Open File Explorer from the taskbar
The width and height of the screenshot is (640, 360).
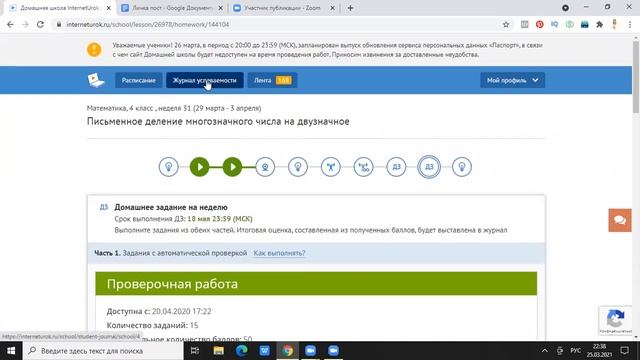(218, 351)
